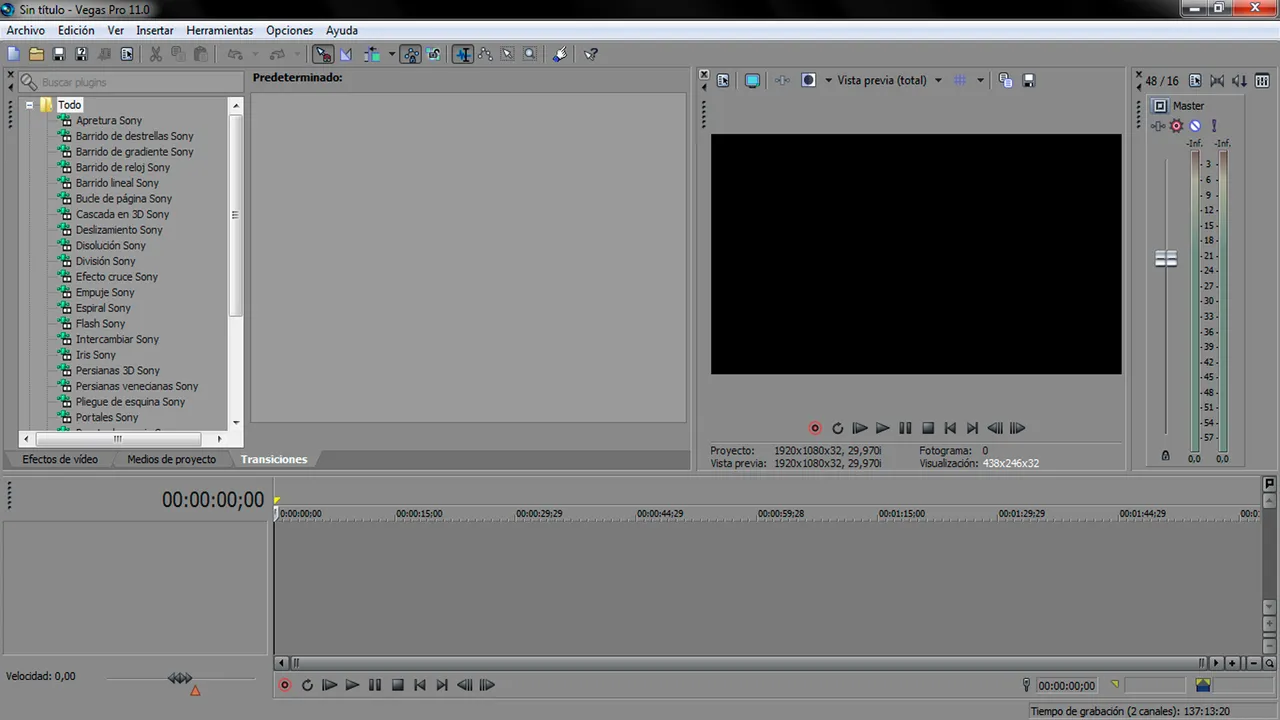Copy preview snapshot to clipboard

(1005, 80)
